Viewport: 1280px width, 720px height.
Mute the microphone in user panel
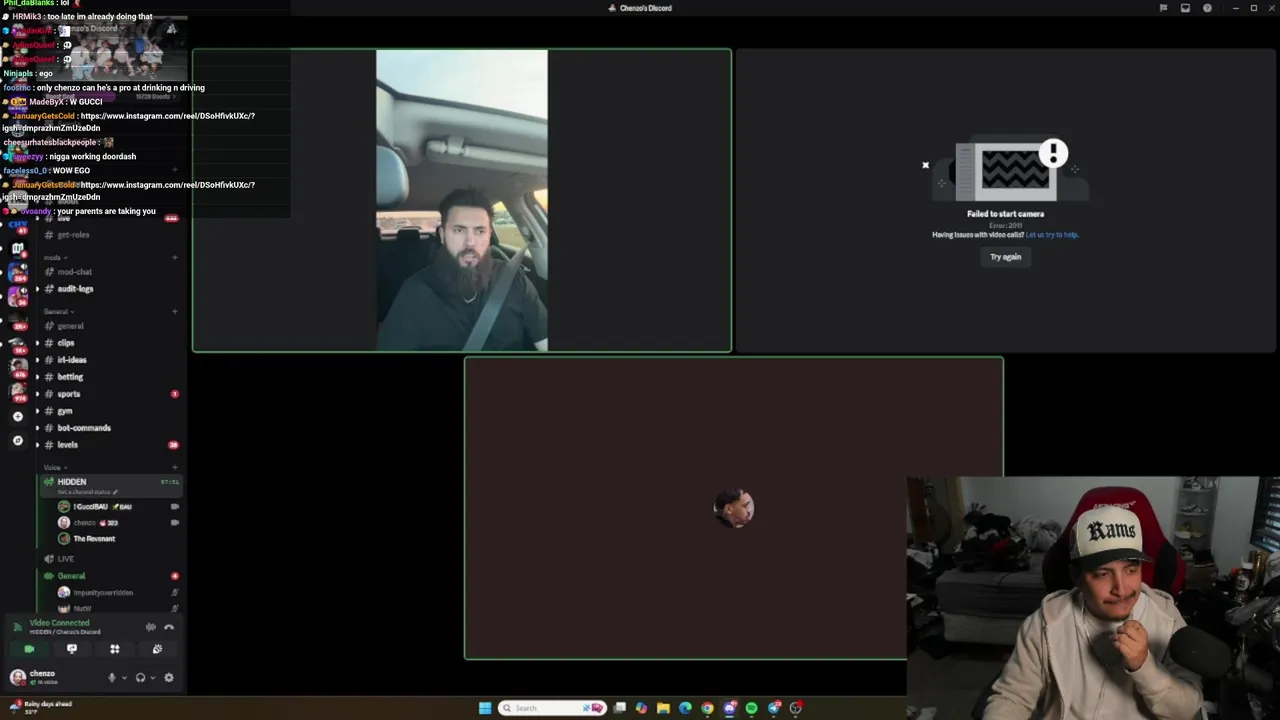coord(112,677)
